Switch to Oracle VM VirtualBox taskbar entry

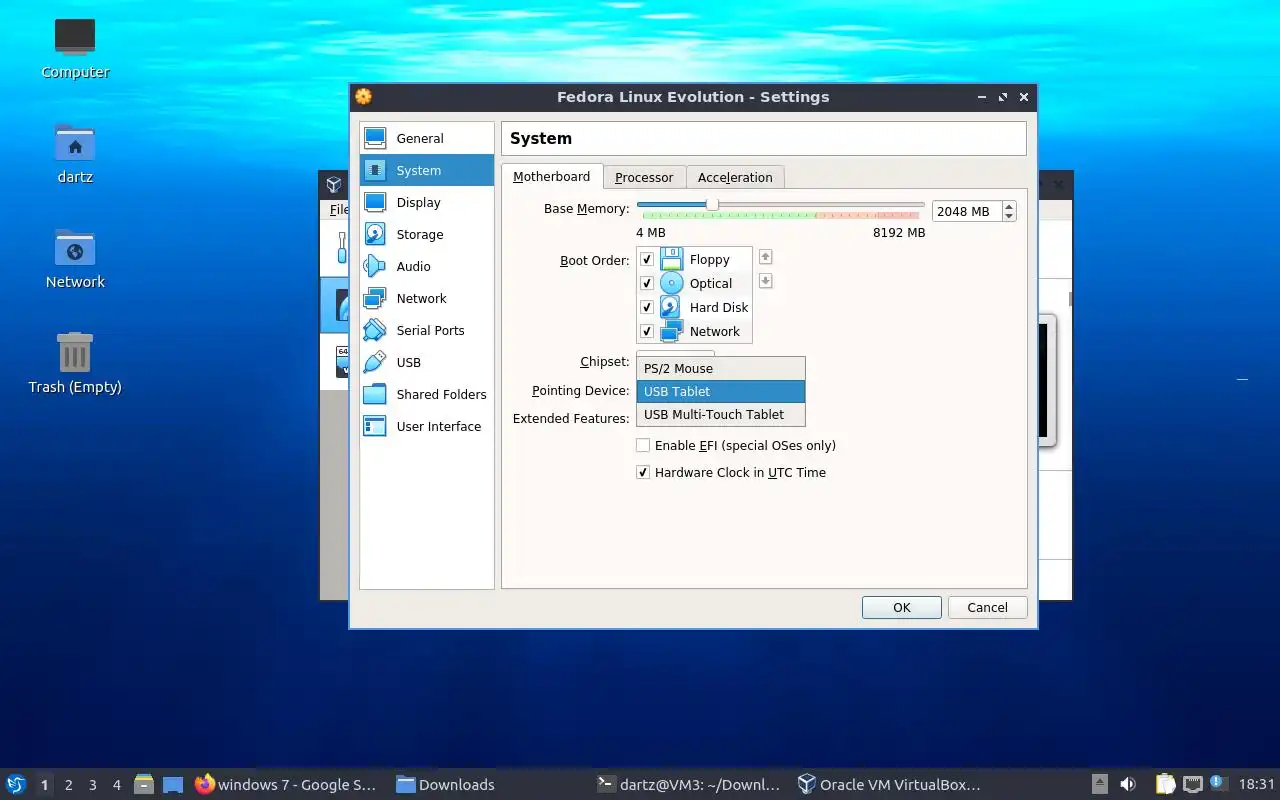(x=889, y=784)
